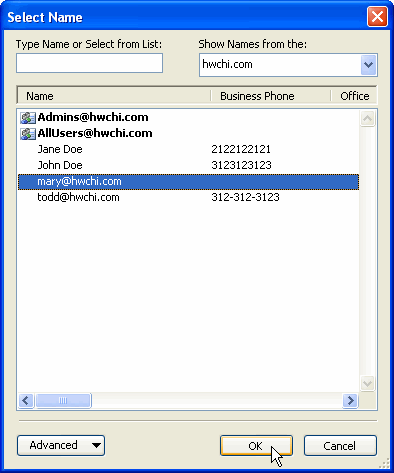This screenshot has height=473, width=394.
Task: Click the vertical scrollbar down arrow
Action: (367, 383)
